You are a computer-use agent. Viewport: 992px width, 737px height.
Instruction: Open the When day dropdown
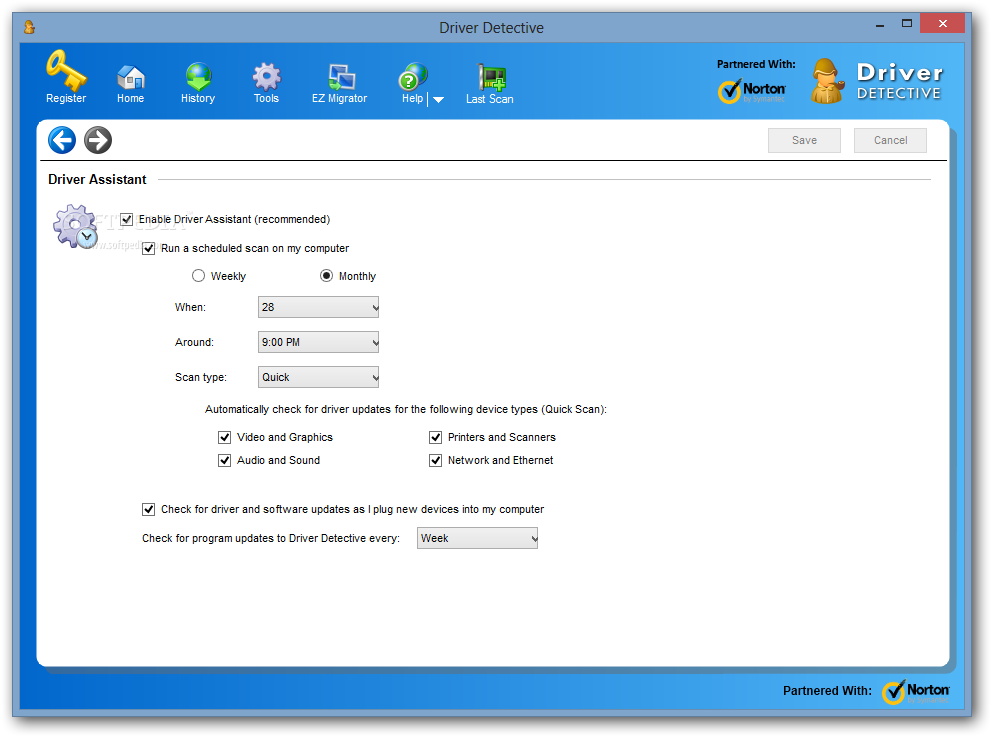(x=318, y=307)
